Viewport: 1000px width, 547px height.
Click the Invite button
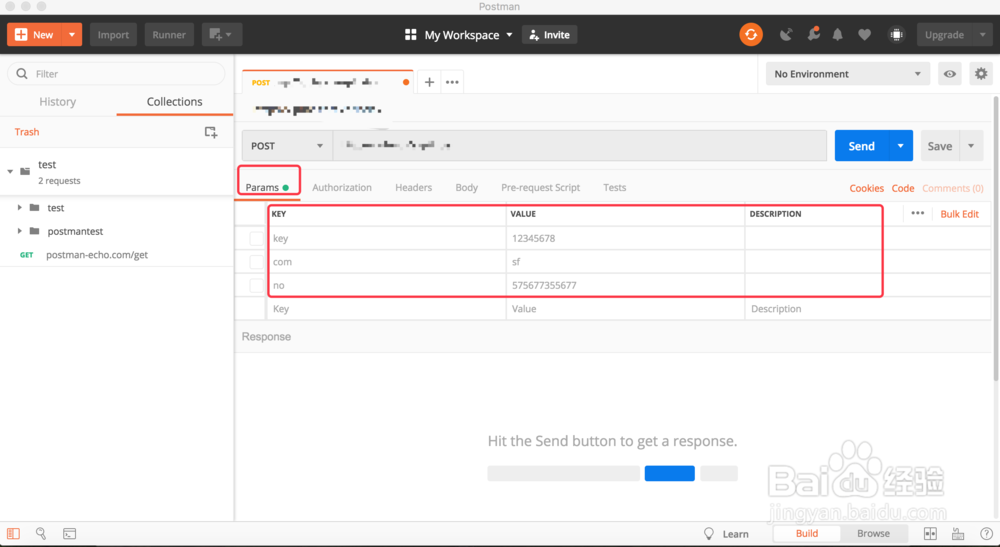(x=550, y=34)
